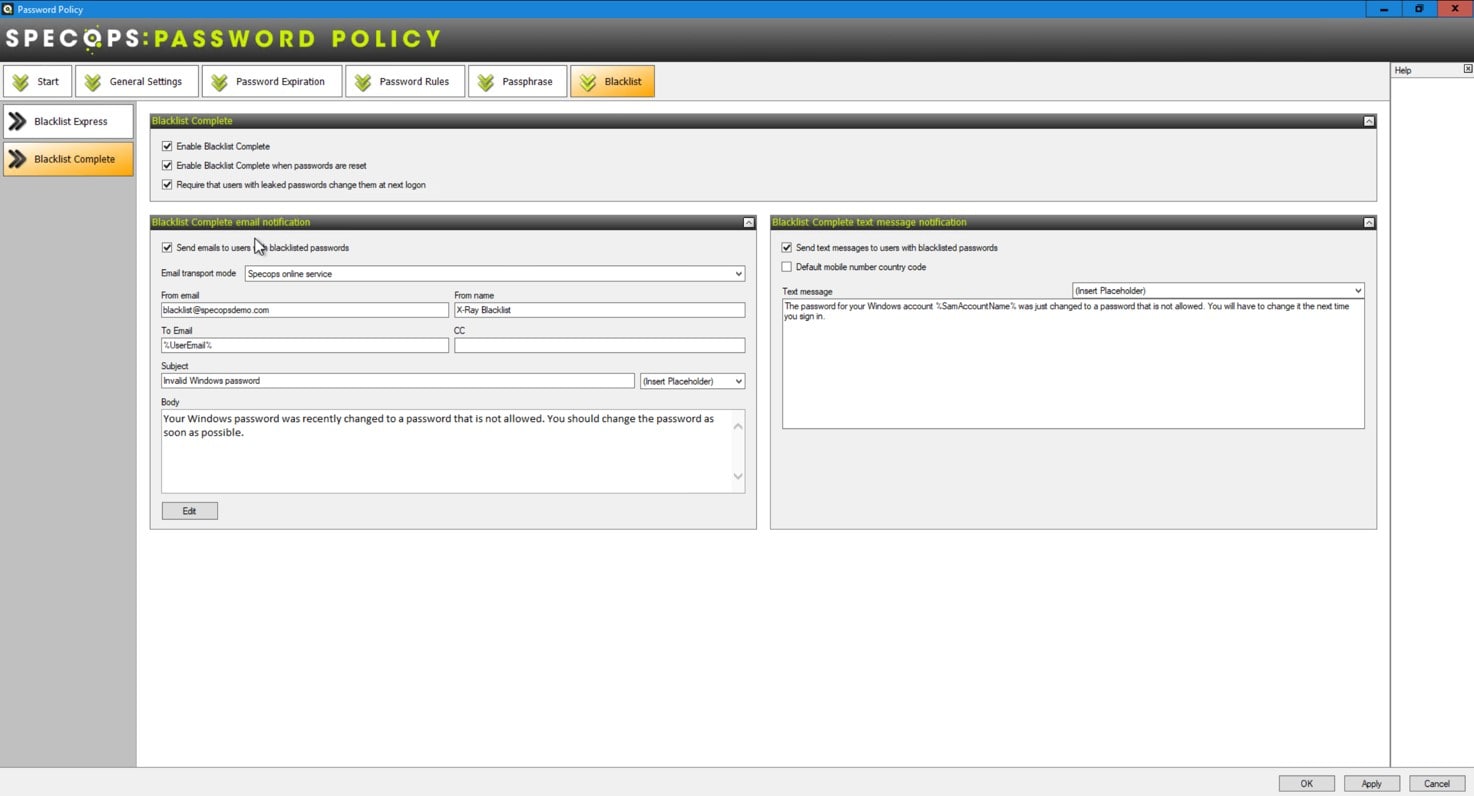Click the green arrow icon on Start tab
Screen dimensions: 1474x796
[x=22, y=81]
